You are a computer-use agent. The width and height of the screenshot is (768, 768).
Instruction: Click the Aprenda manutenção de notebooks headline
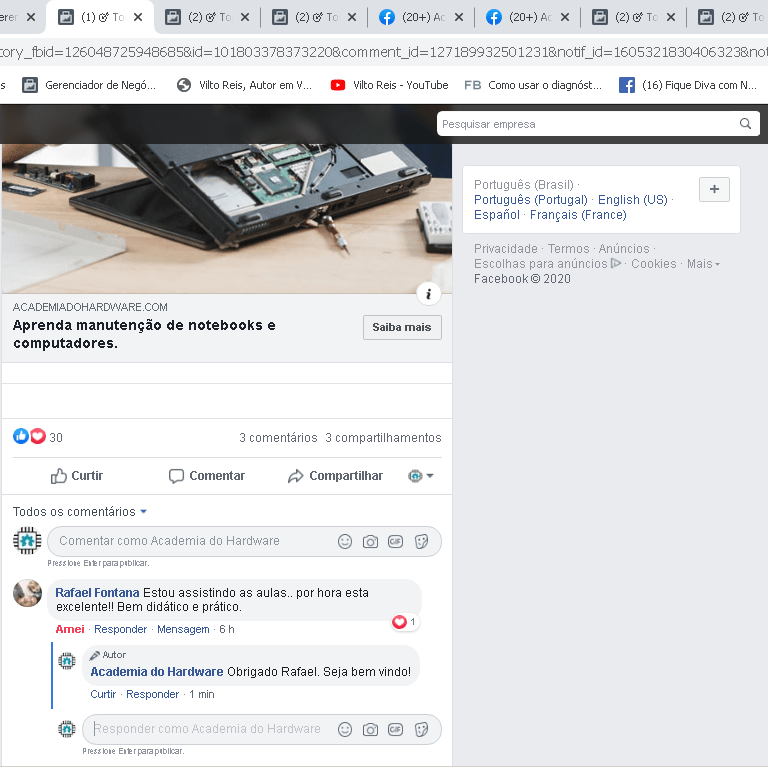coord(144,334)
